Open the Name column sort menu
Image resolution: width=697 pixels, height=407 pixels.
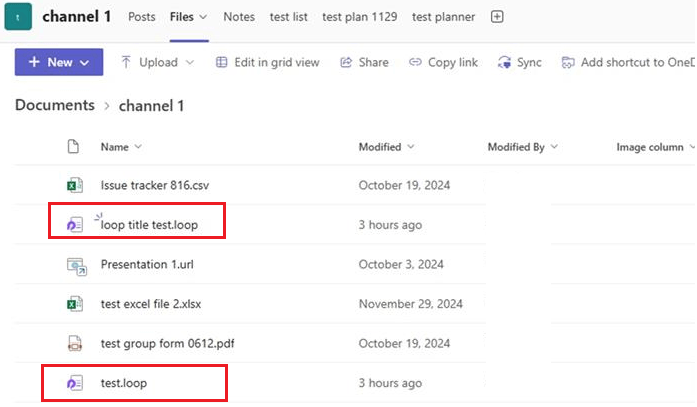121,147
